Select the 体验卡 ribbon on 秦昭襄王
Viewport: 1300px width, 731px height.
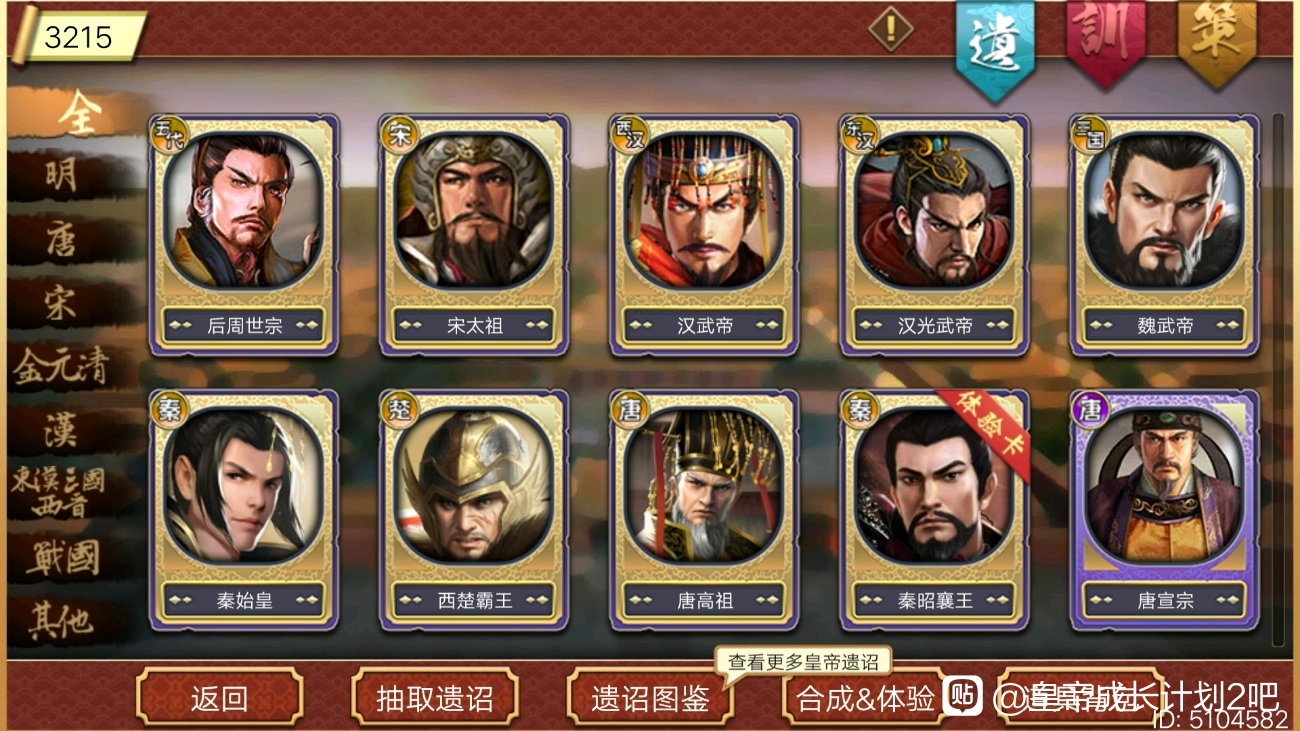[x=981, y=419]
